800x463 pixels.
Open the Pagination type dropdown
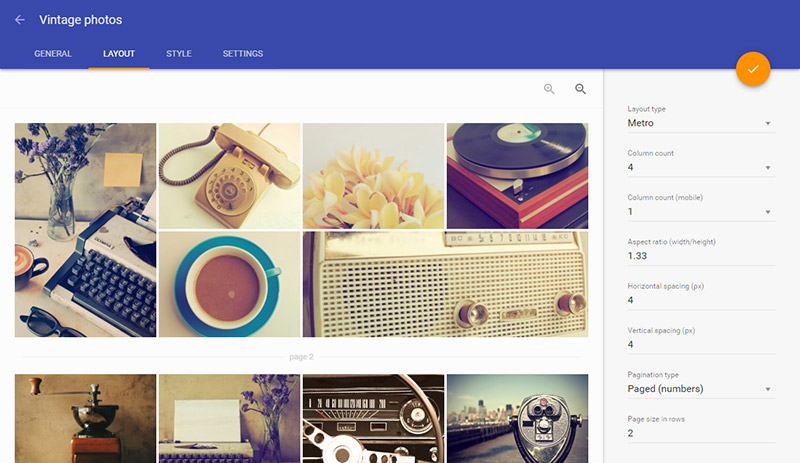click(701, 388)
